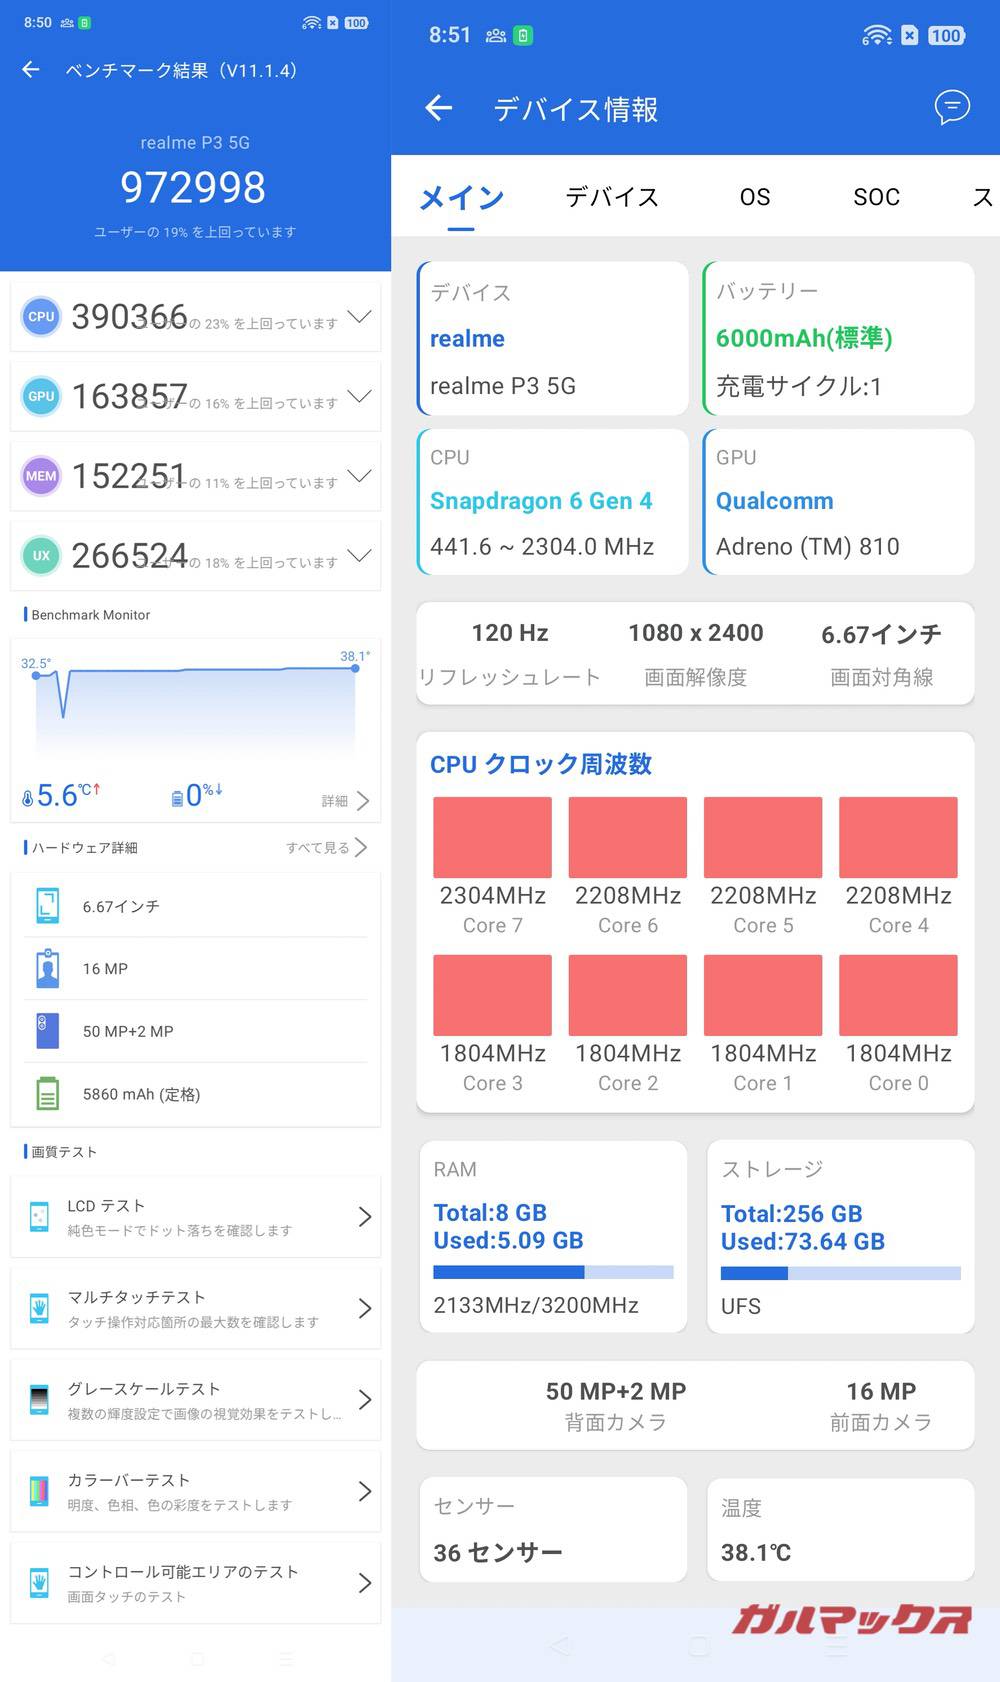Click the grayscale test icon
Screen dimensions: 1000x1682
(x=39, y=1400)
